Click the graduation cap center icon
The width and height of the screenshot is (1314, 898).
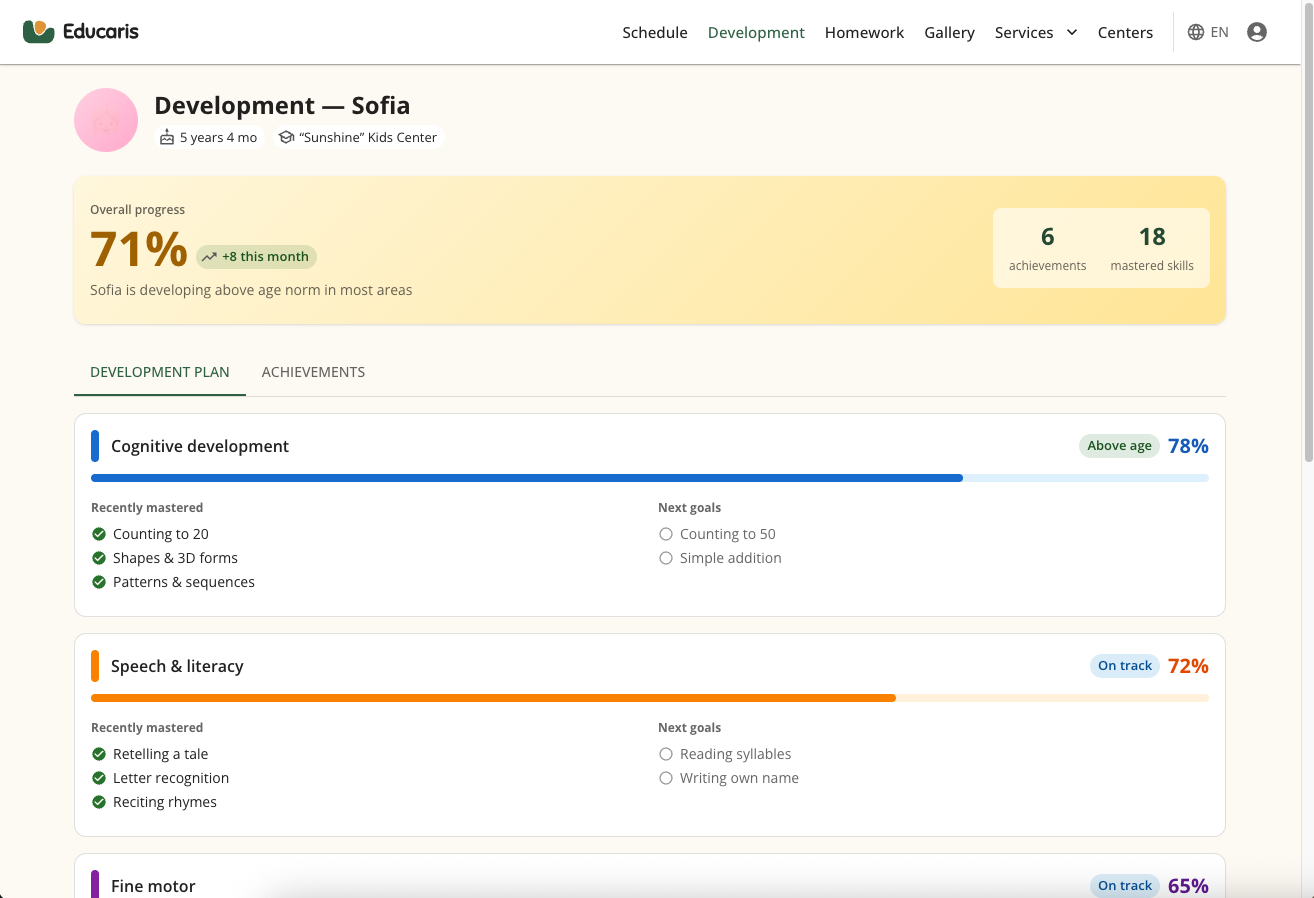[x=286, y=138]
